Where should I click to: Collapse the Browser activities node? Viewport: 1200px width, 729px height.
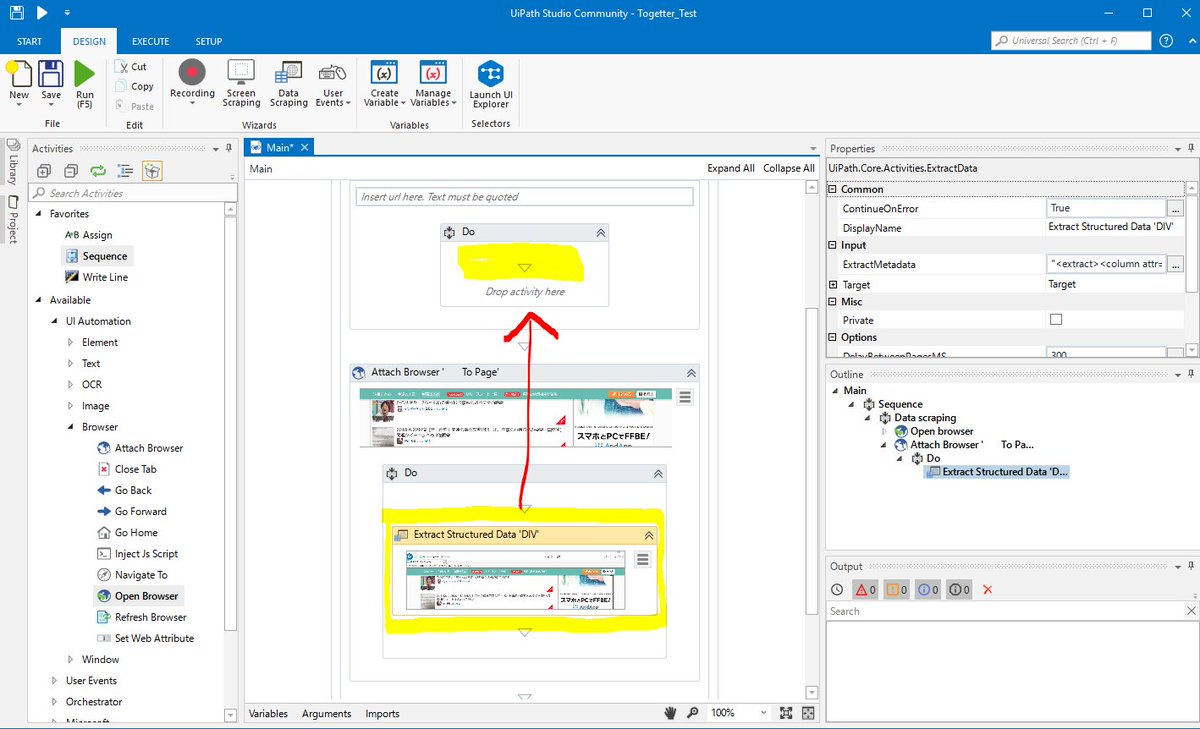coord(70,427)
